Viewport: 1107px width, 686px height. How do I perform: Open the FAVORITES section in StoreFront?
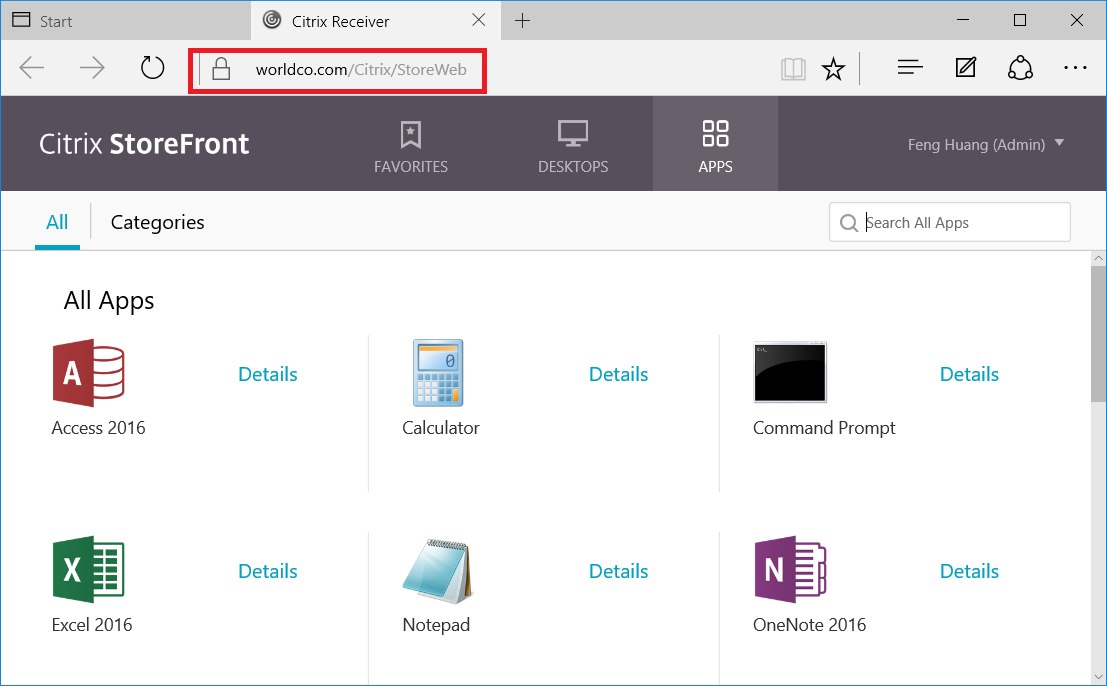point(410,146)
